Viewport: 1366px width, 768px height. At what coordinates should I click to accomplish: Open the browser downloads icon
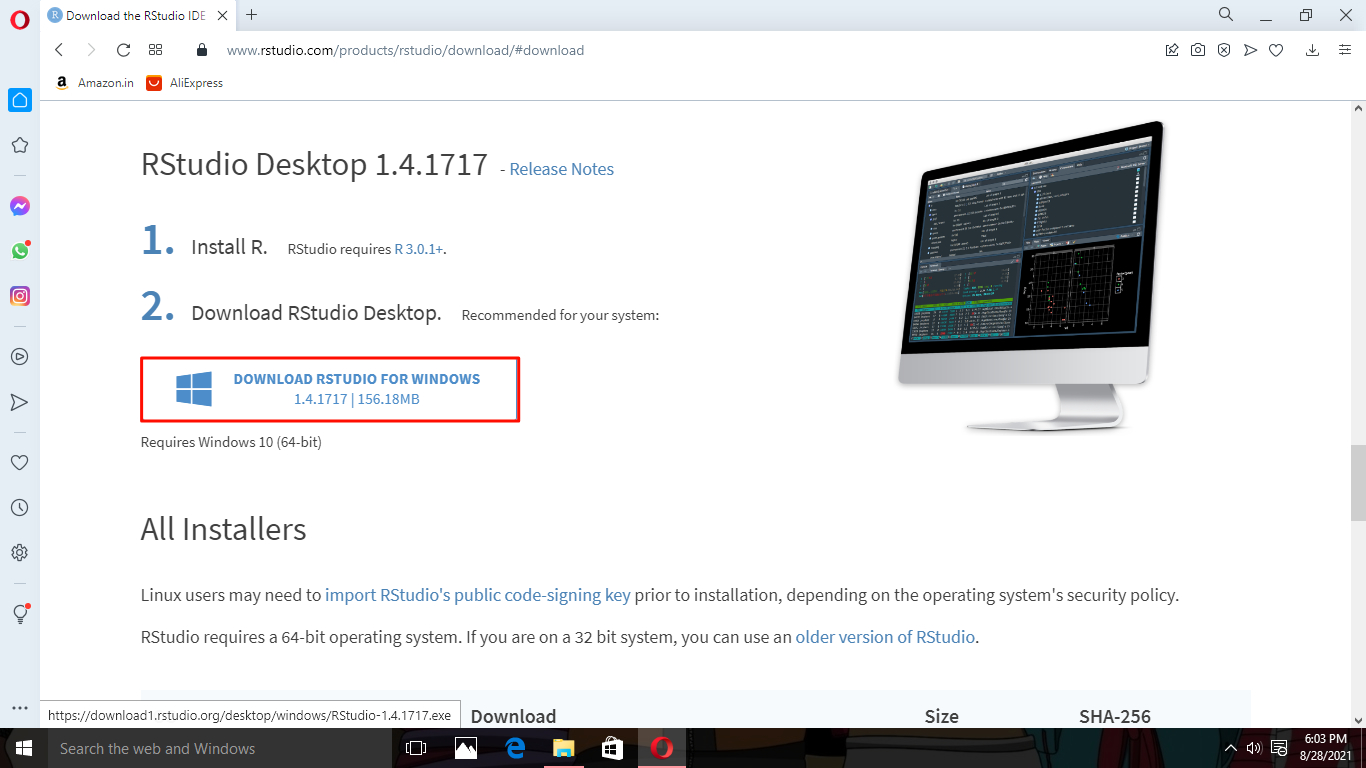click(1313, 50)
